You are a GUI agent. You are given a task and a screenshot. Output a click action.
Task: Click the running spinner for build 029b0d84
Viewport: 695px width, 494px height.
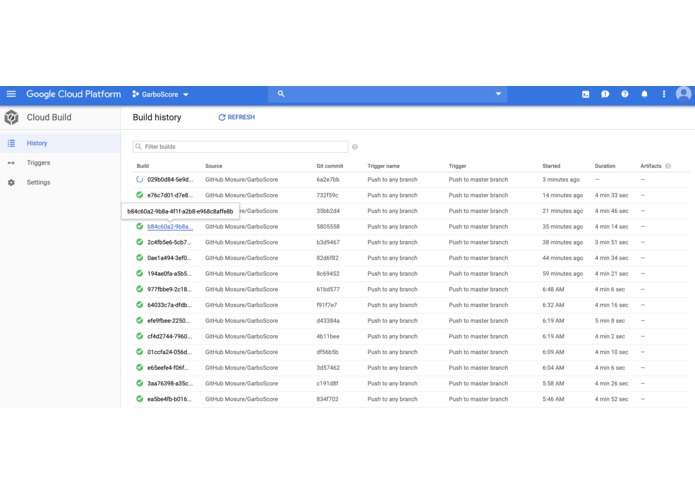tap(139, 179)
